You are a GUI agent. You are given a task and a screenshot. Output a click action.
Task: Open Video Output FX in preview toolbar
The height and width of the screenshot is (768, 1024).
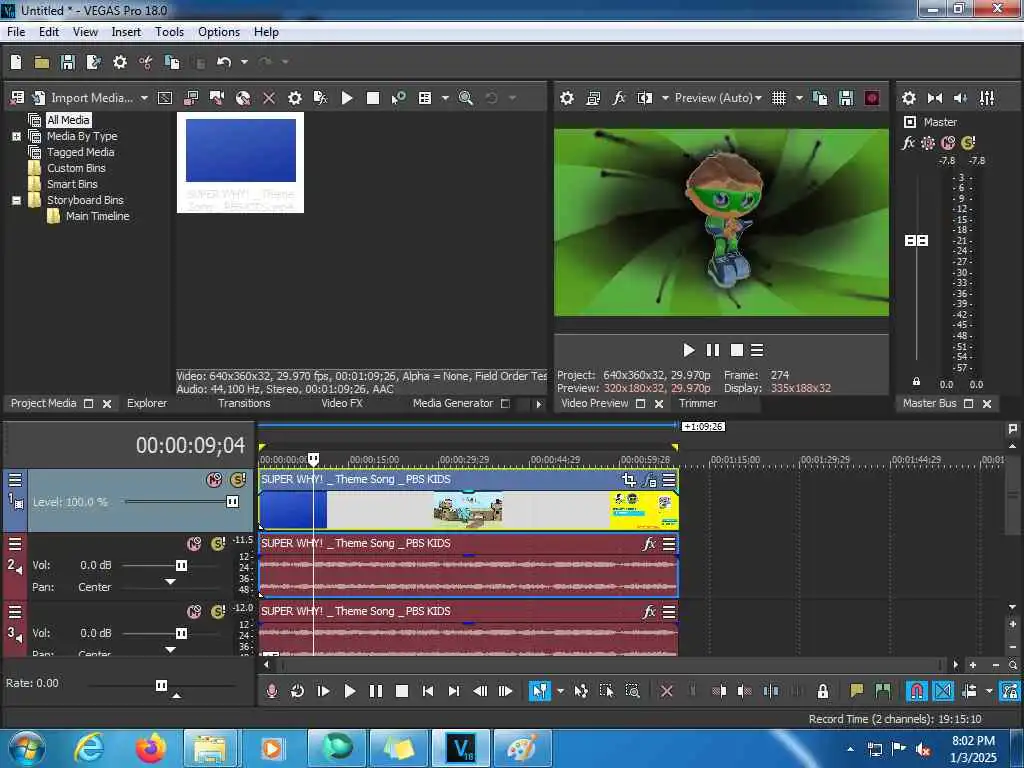pyautogui.click(x=618, y=98)
